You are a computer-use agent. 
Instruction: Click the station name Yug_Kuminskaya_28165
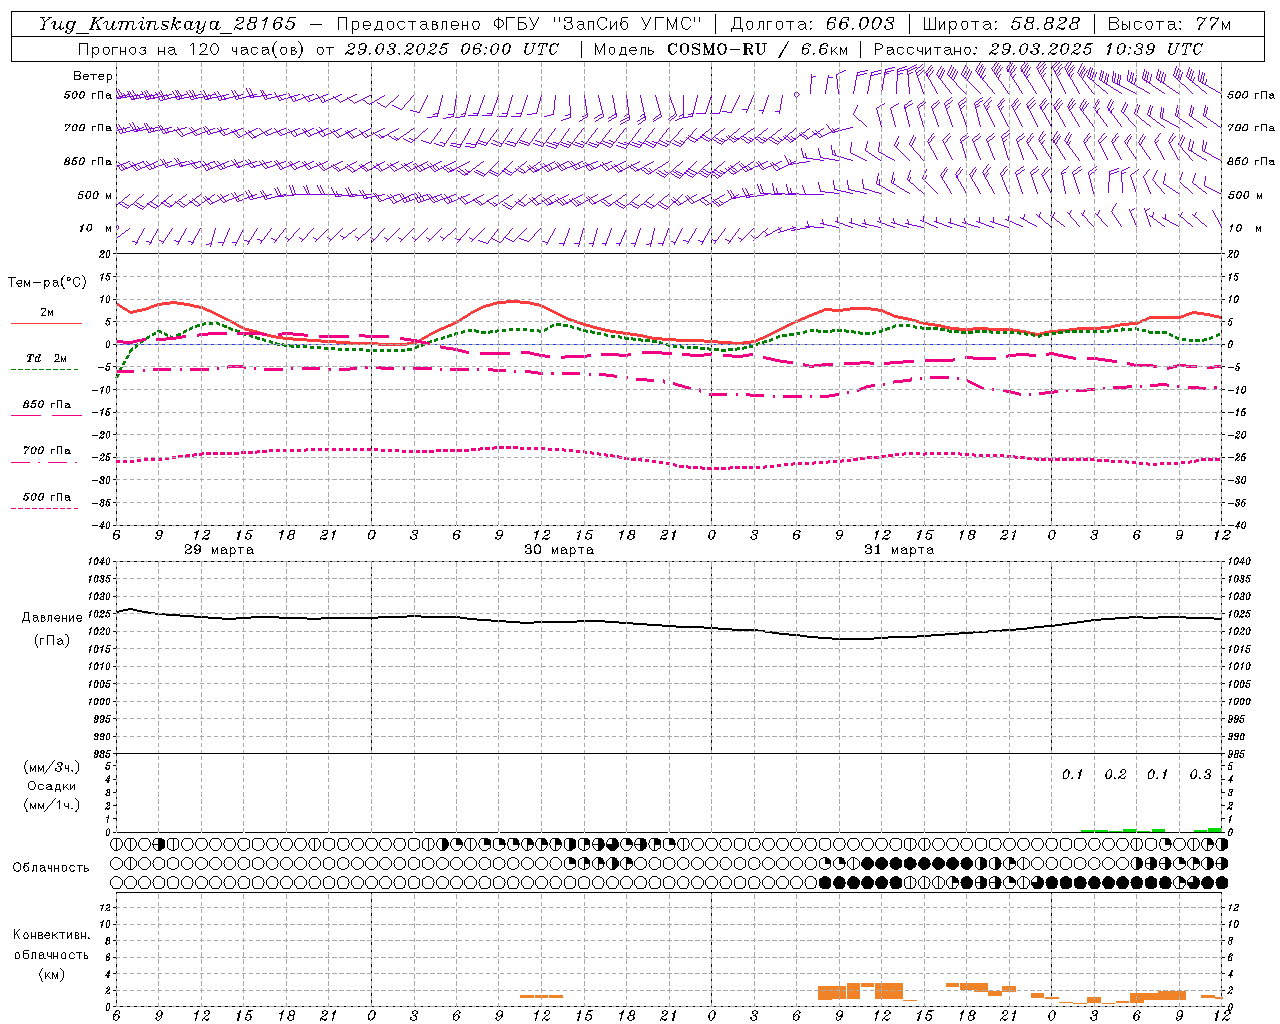click(x=168, y=24)
